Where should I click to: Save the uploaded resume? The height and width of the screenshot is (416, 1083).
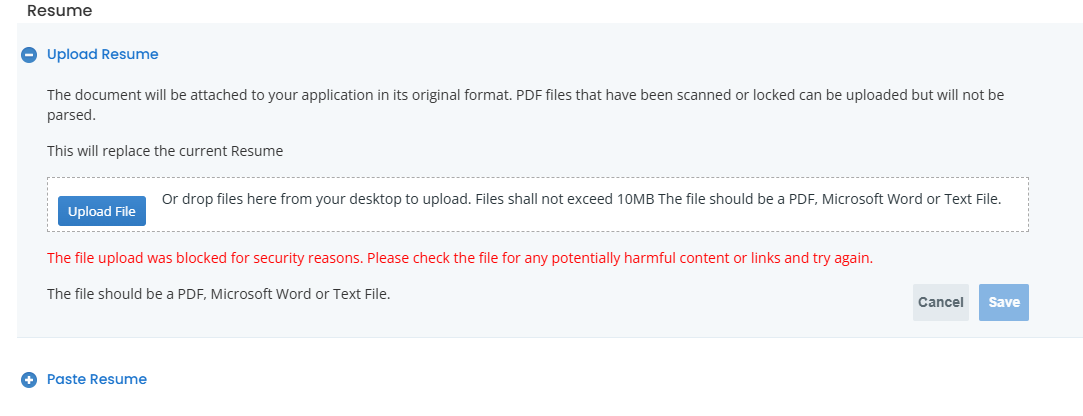click(1003, 302)
